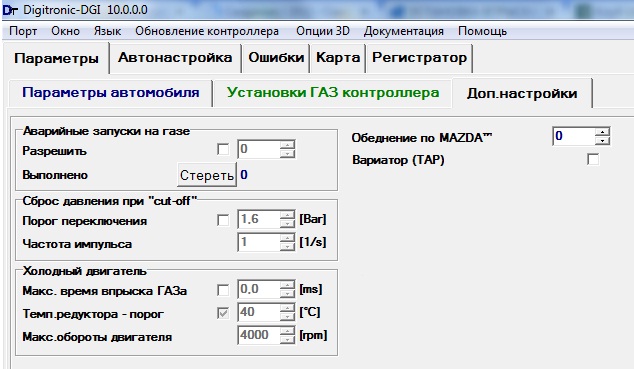Click the Холодный двигатель group title
The width and height of the screenshot is (634, 369).
[x=84, y=271]
